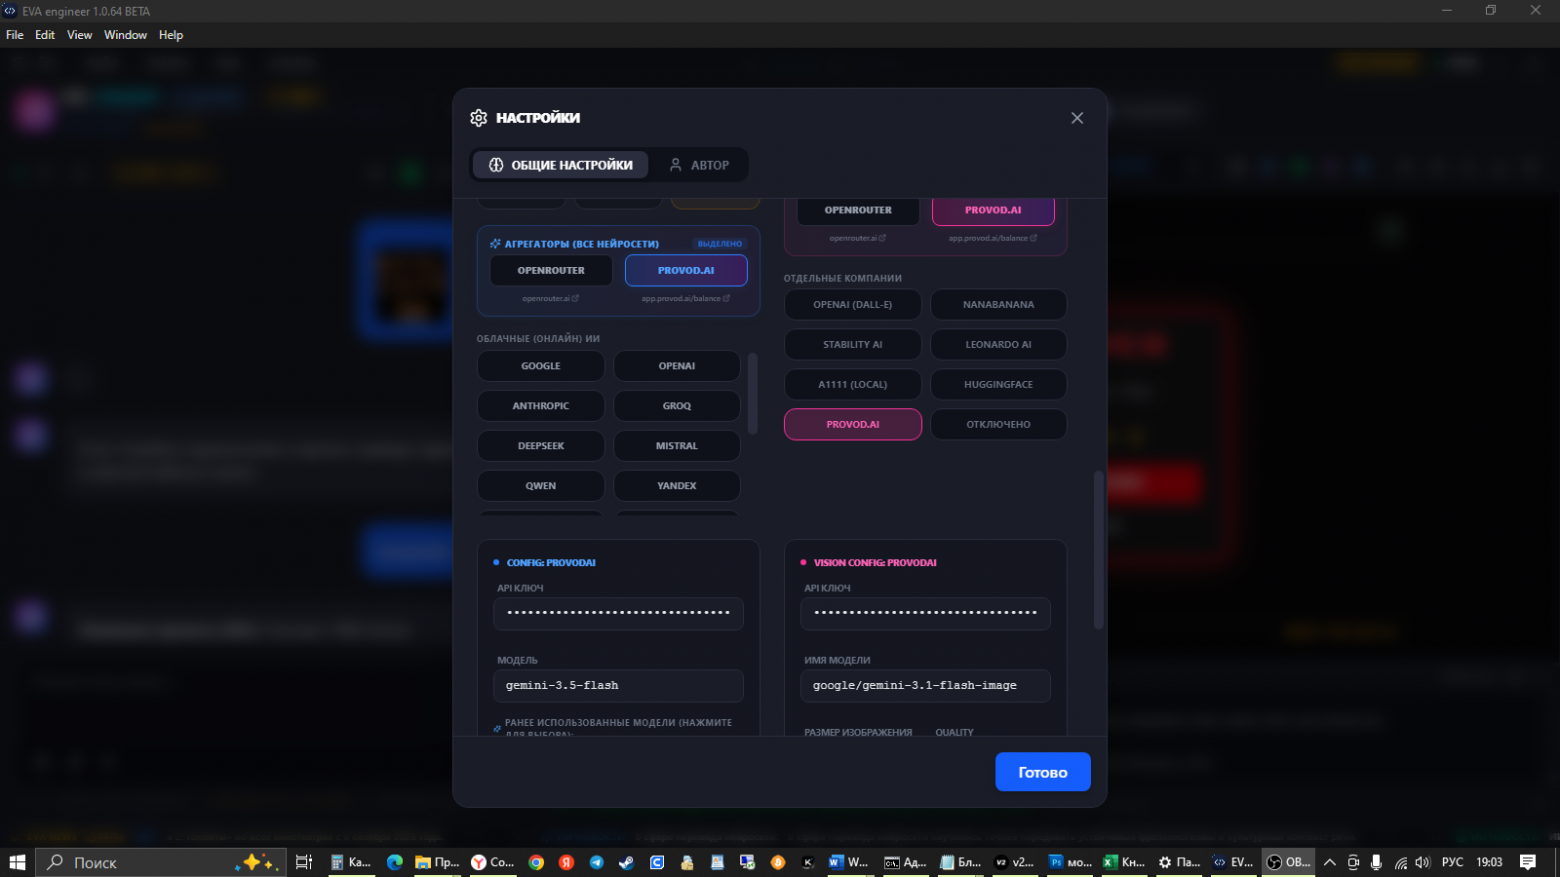Select the YANDEX provider
1560x877 pixels.
coord(677,486)
